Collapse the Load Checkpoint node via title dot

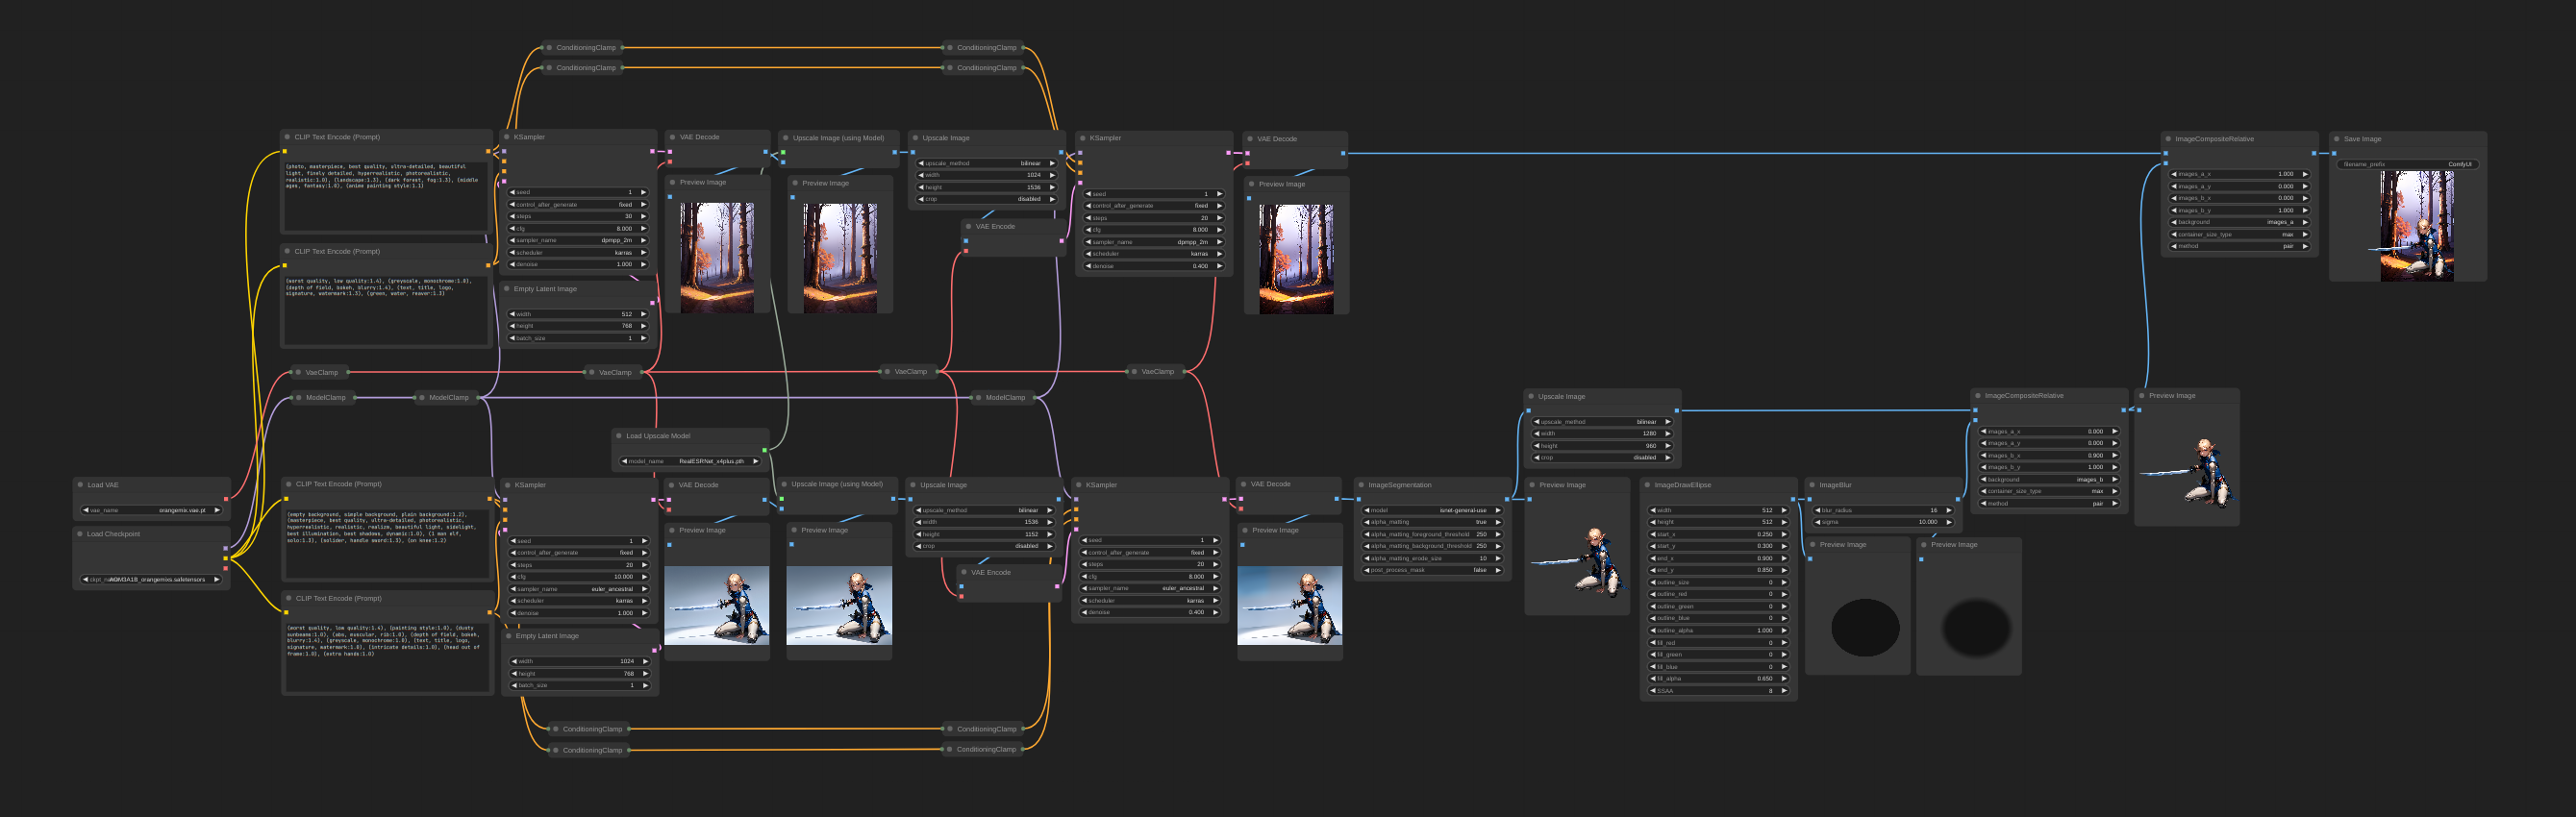(x=80, y=534)
